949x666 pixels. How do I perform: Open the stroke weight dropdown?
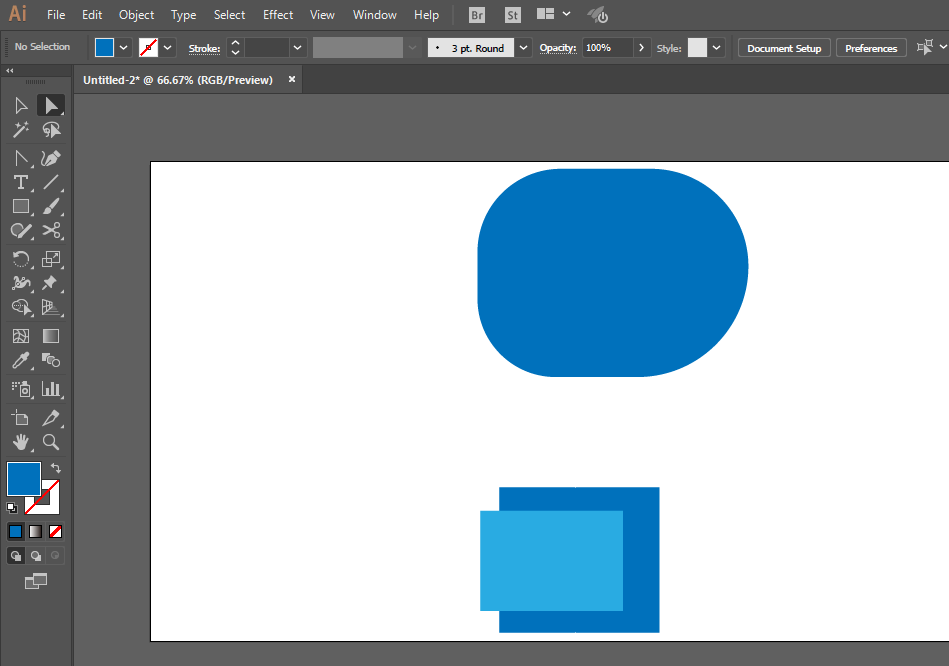tap(297, 48)
